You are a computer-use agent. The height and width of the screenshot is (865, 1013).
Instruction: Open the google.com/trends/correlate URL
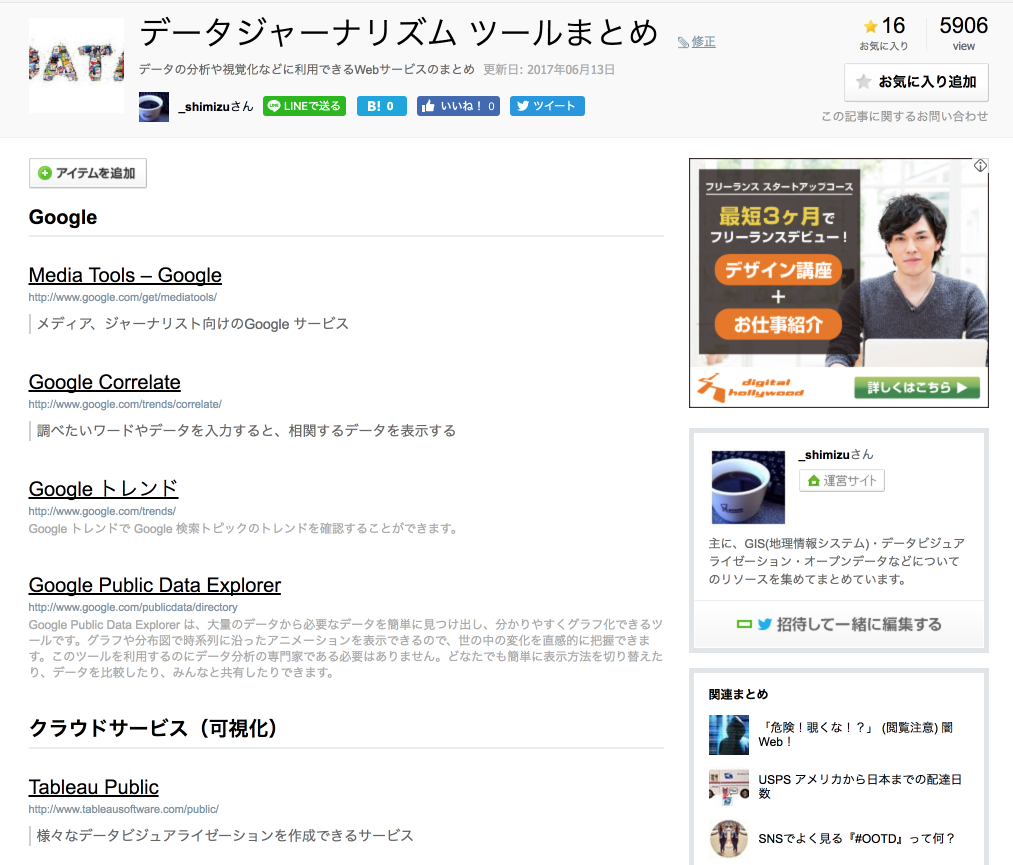[x=125, y=404]
